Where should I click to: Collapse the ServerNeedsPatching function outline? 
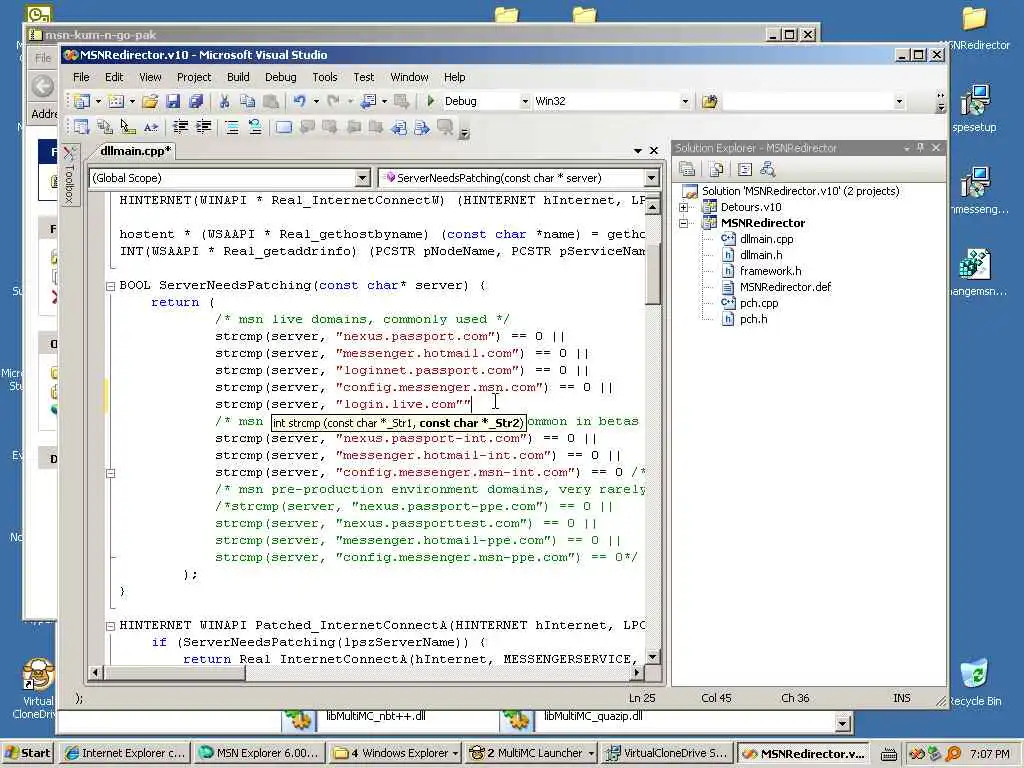110,286
